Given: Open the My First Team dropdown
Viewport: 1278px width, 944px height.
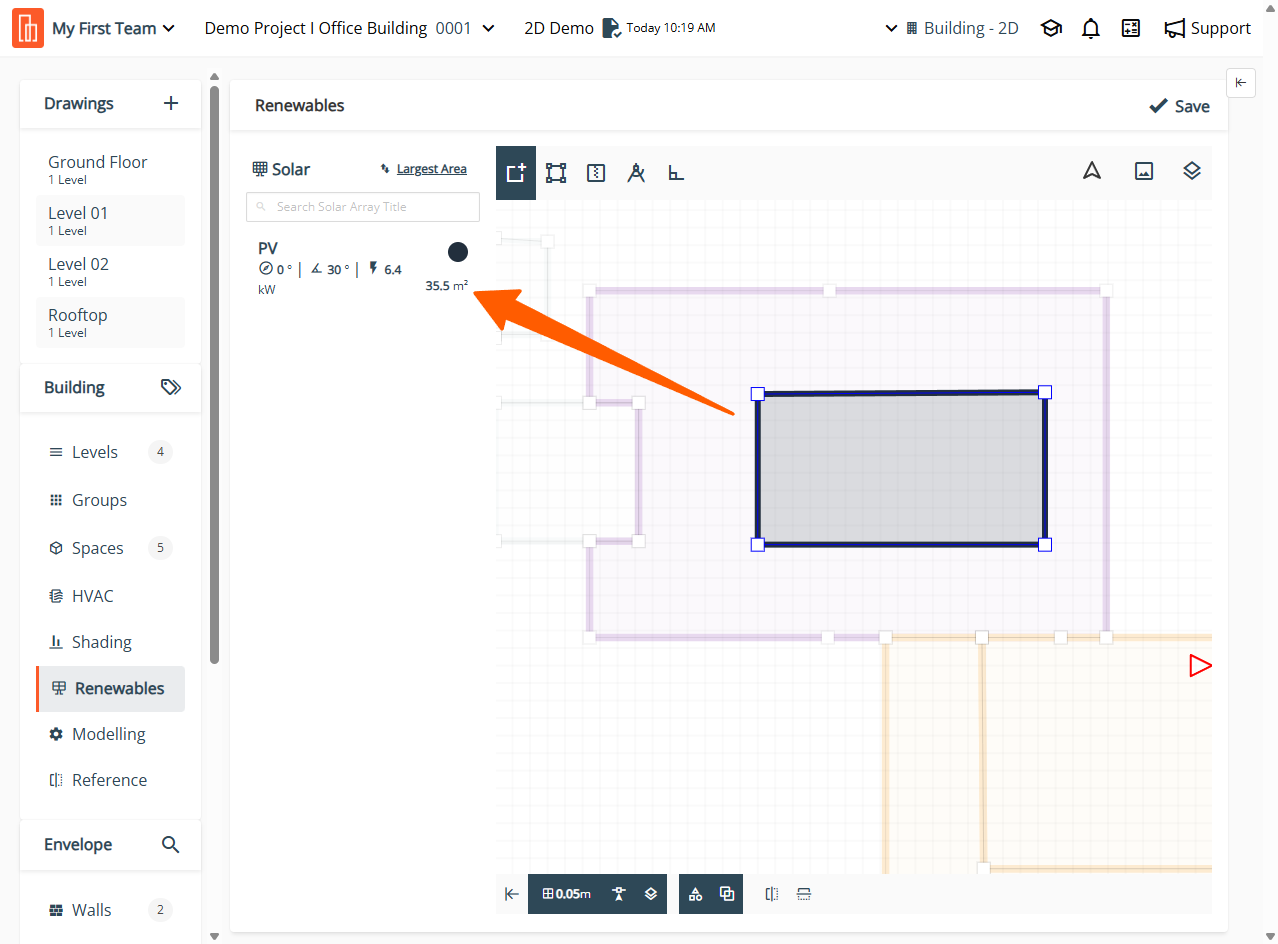Looking at the screenshot, I should 113,29.
